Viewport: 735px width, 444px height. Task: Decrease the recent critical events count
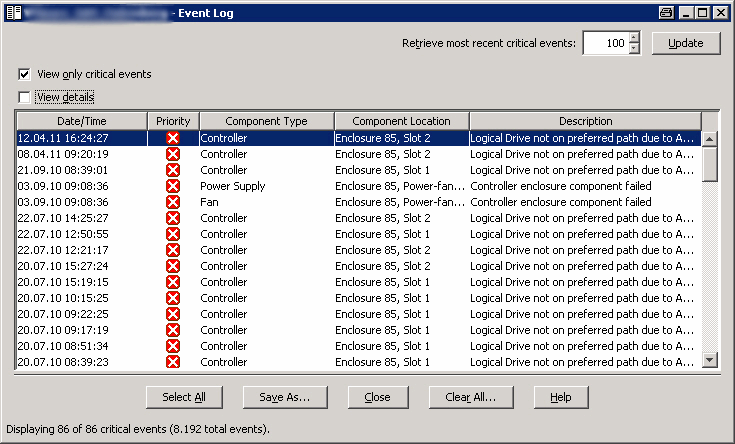[634, 49]
